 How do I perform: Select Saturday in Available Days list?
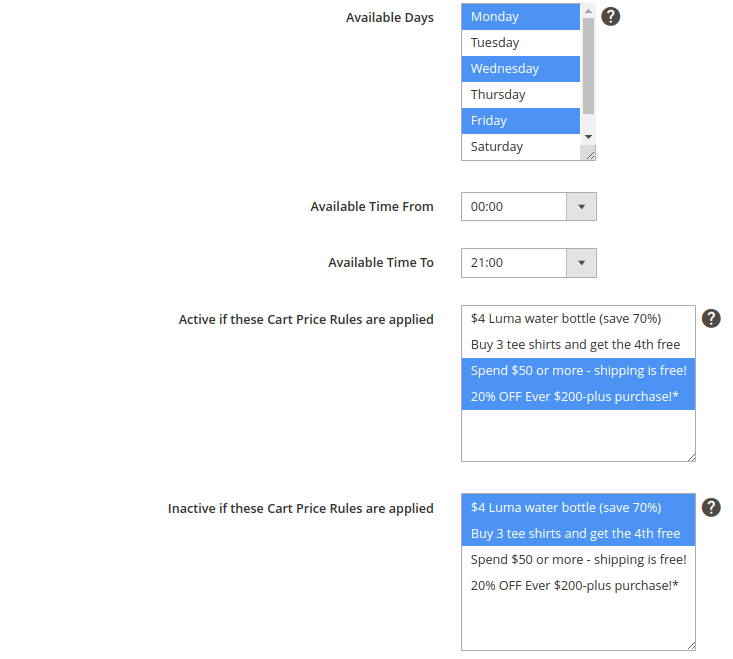click(x=521, y=147)
